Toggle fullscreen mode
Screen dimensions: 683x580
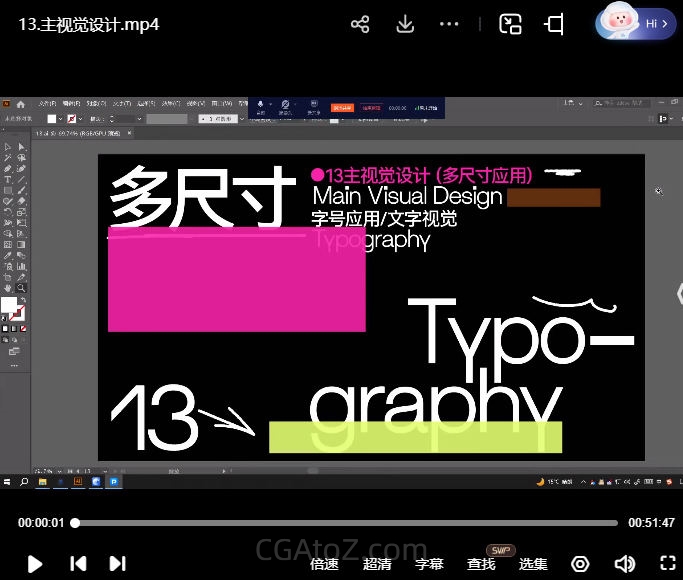click(667, 563)
